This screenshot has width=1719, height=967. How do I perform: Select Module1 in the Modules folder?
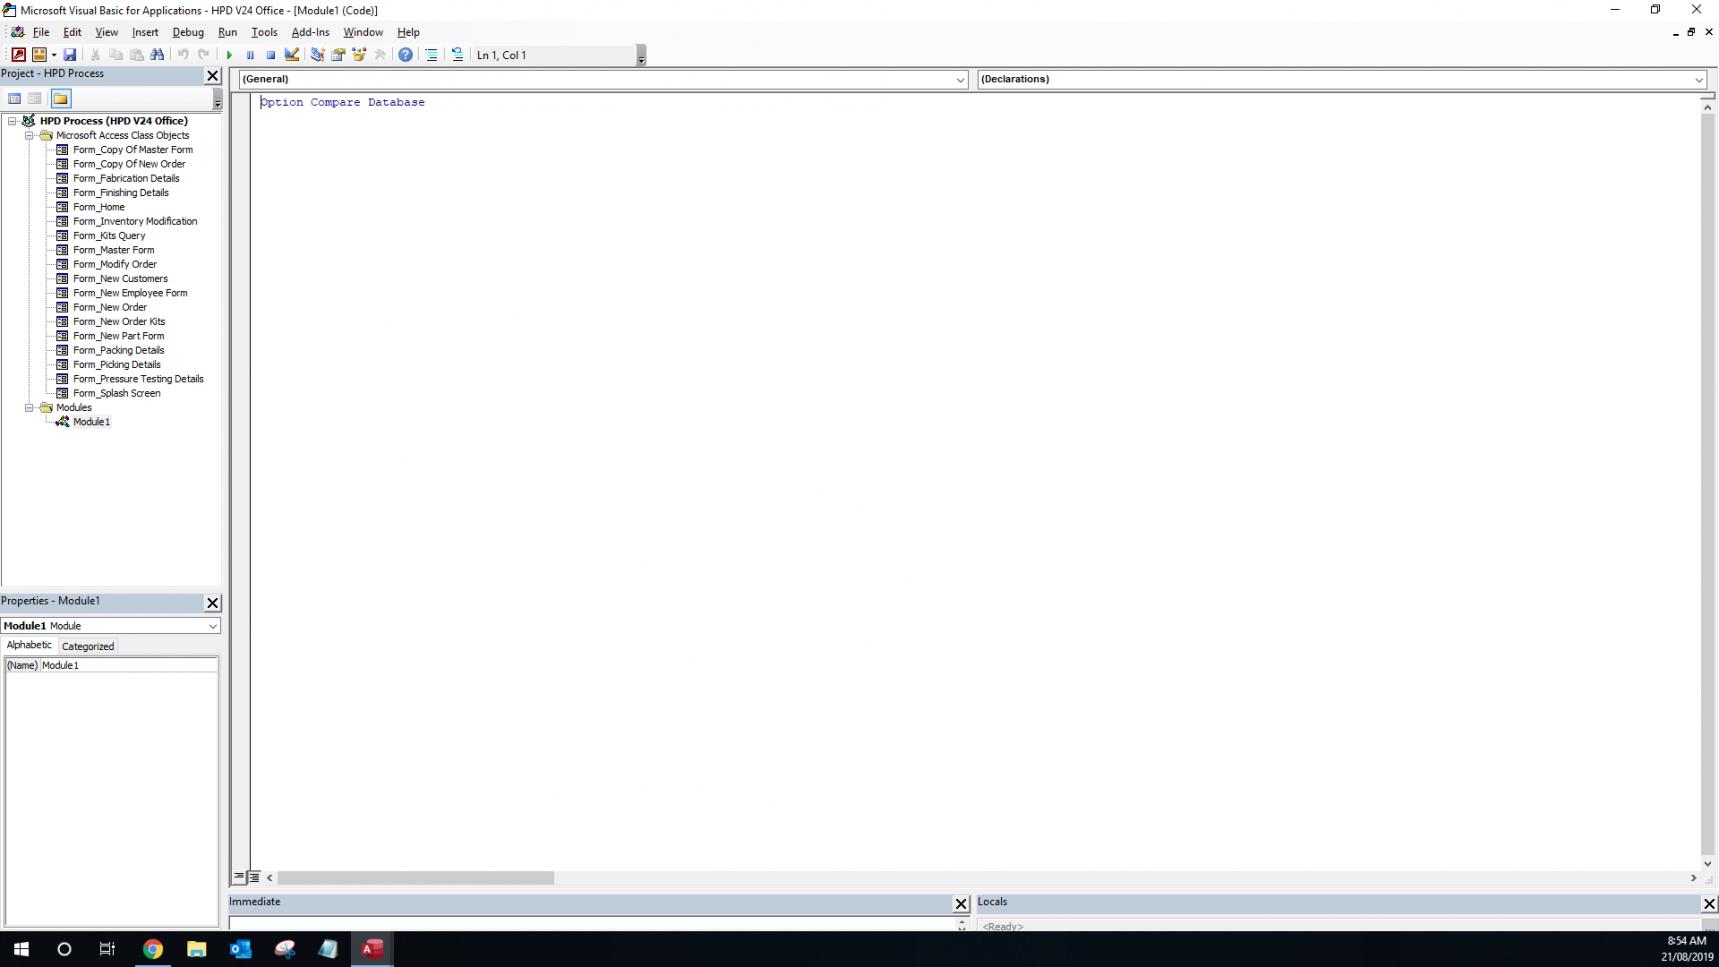pos(91,422)
